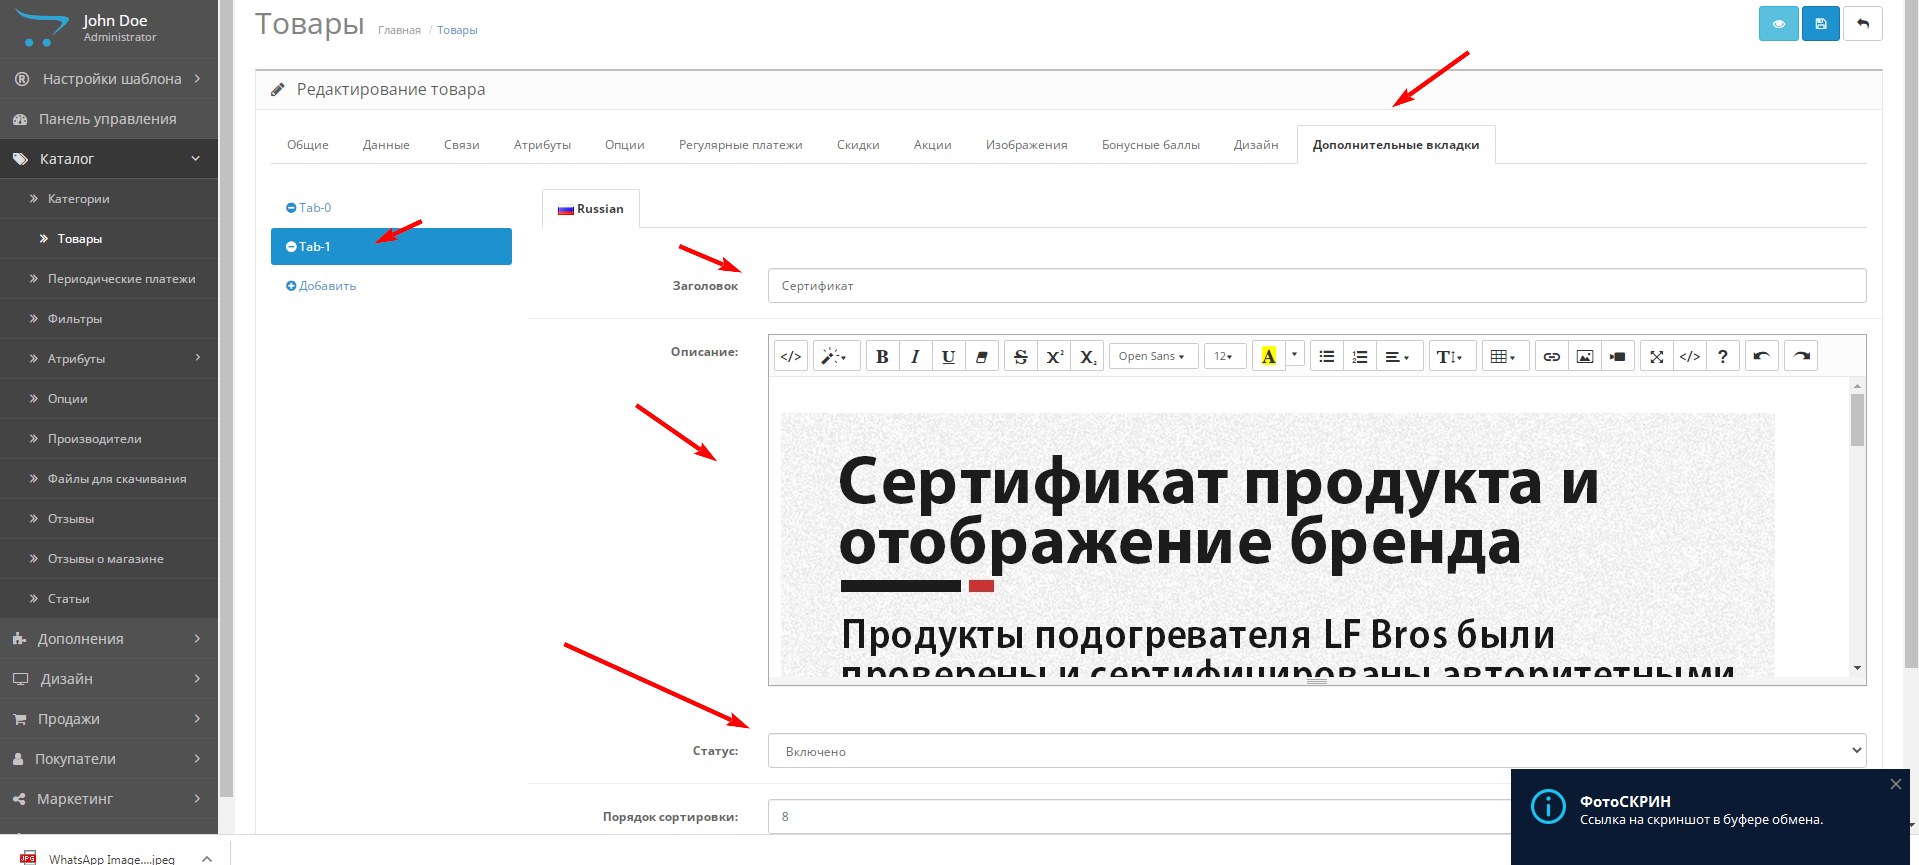Open the text color options arrow
1919x865 pixels.
tap(1295, 354)
